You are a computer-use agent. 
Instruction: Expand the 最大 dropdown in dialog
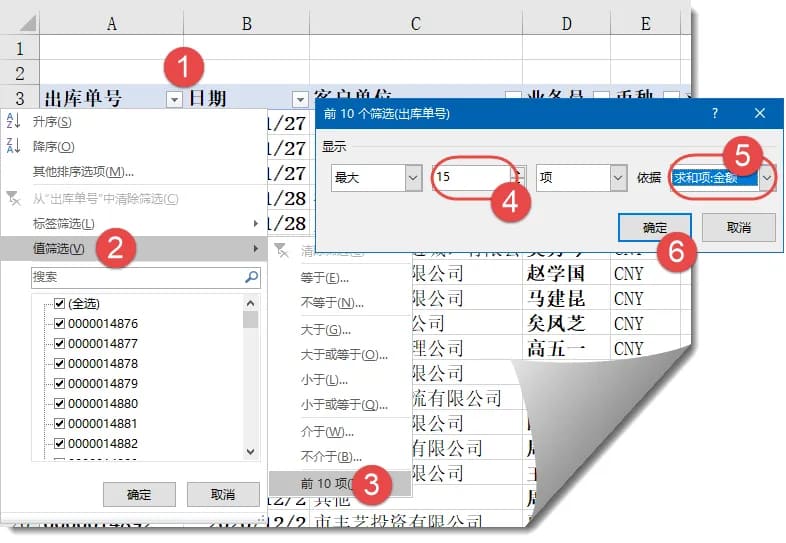(x=414, y=178)
